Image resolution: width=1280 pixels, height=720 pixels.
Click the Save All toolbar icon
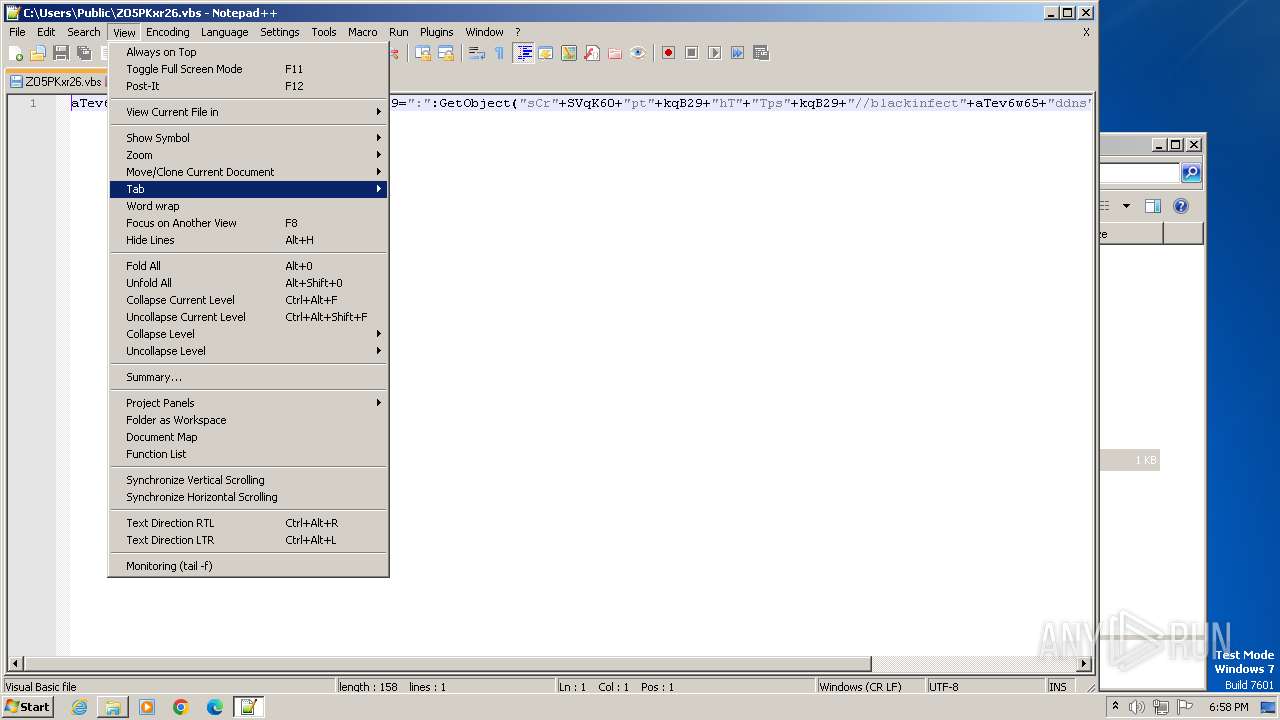point(84,53)
